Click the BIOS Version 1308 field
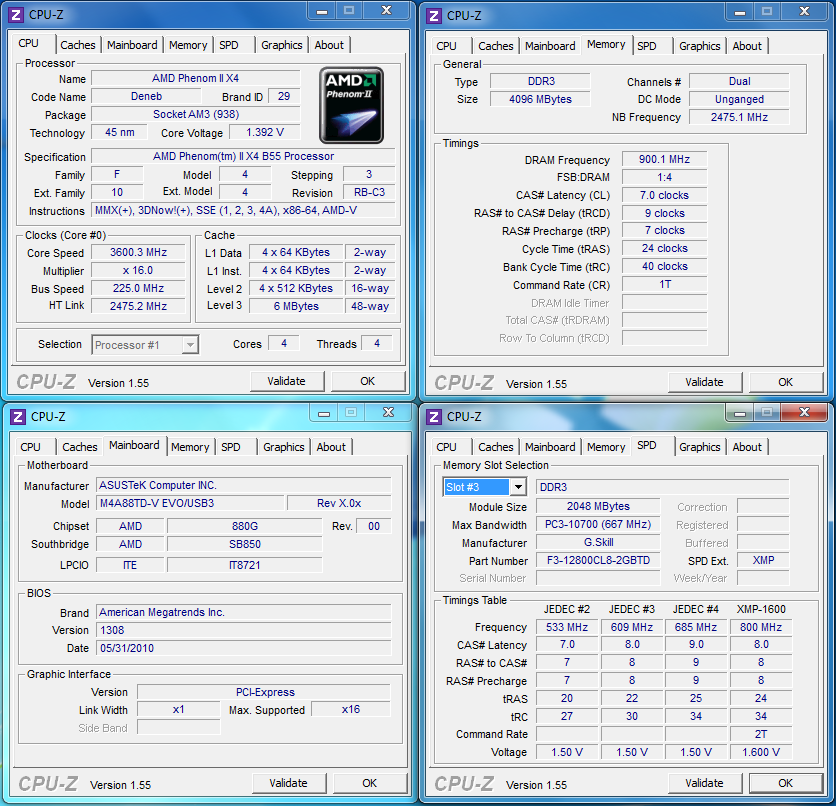836x806 pixels. tap(244, 630)
